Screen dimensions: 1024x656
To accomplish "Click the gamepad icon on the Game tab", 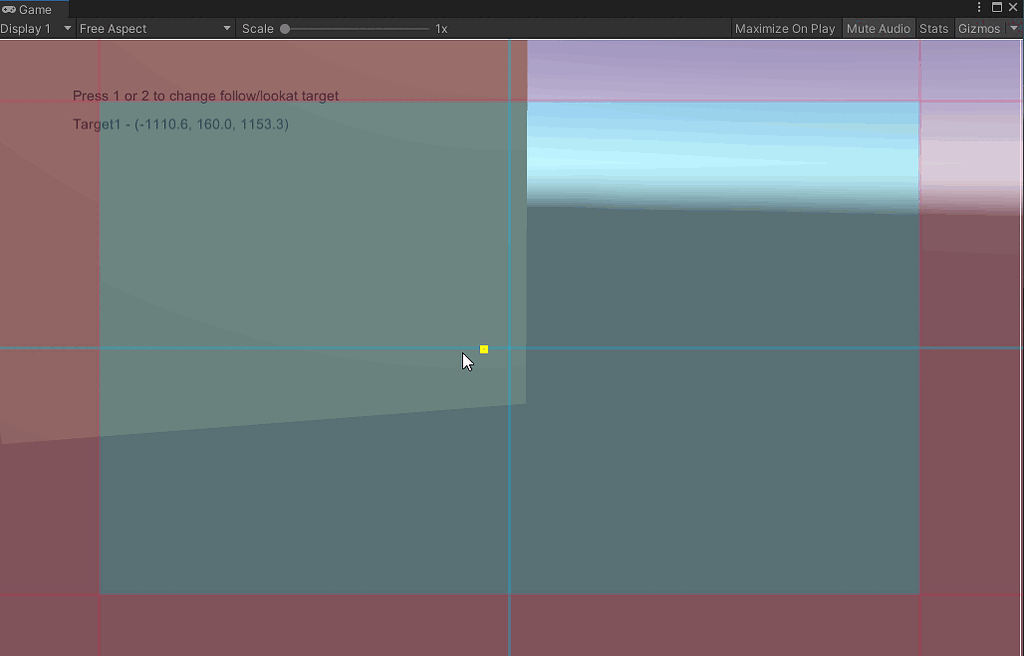I will (x=8, y=9).
